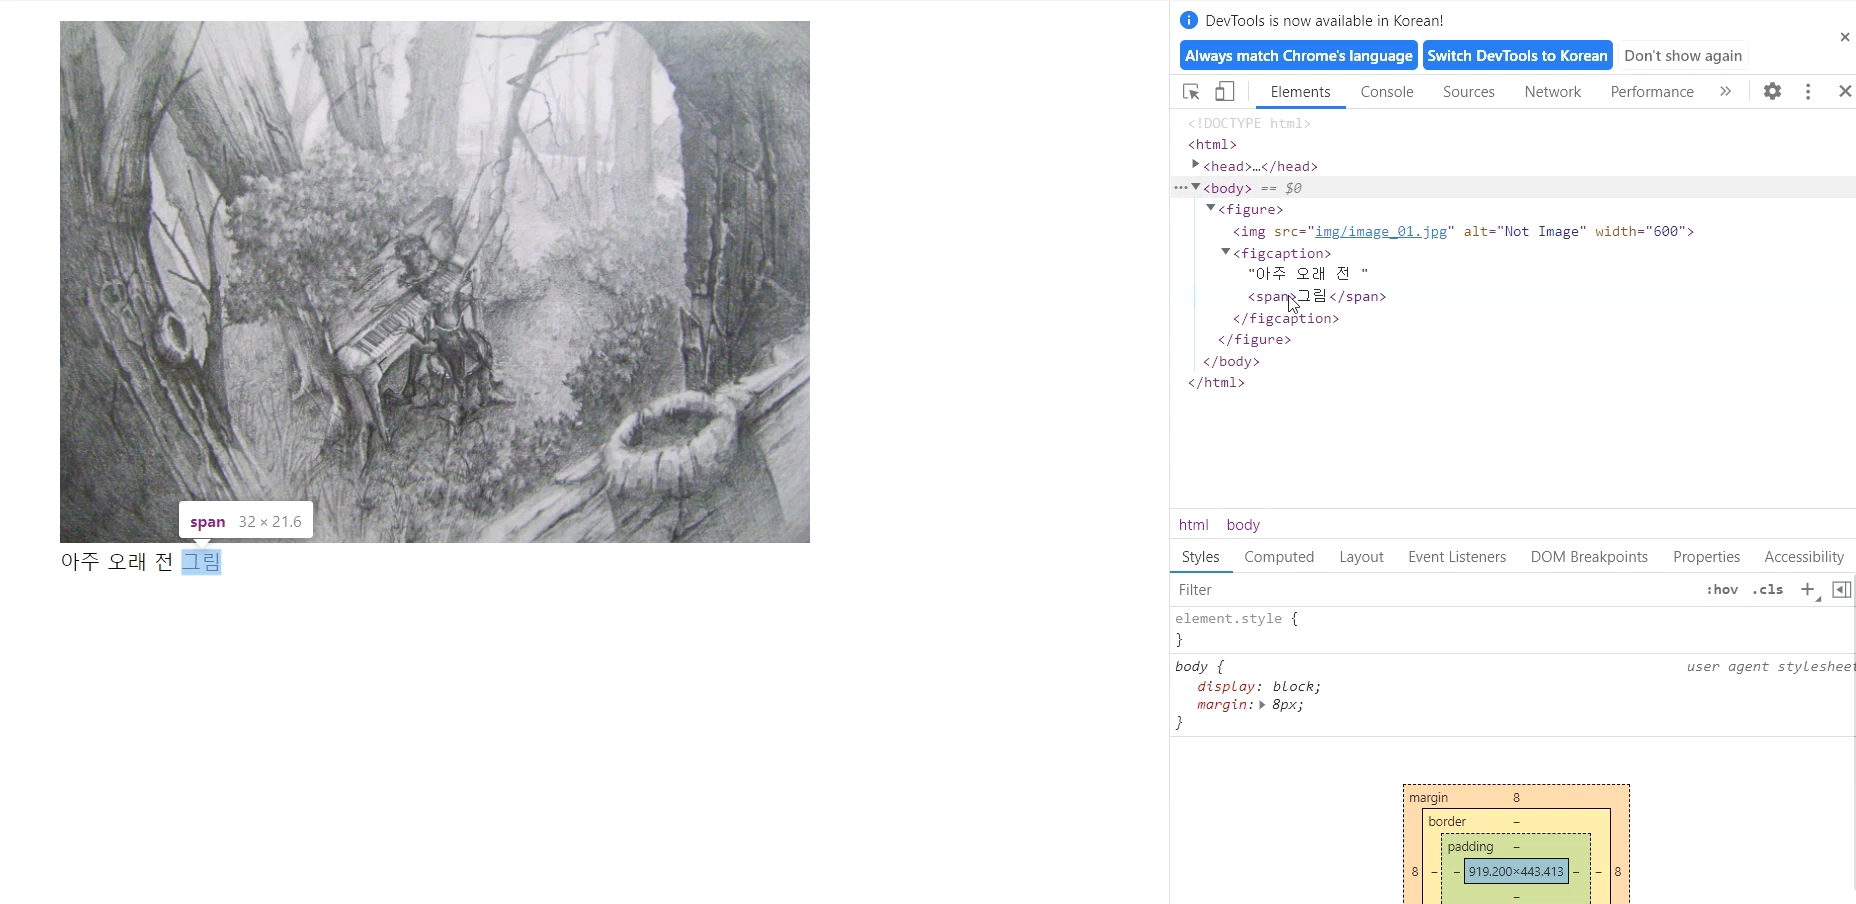The height and width of the screenshot is (904, 1856).
Task: Select the span element row in DOM tree
Action: [1513, 297]
